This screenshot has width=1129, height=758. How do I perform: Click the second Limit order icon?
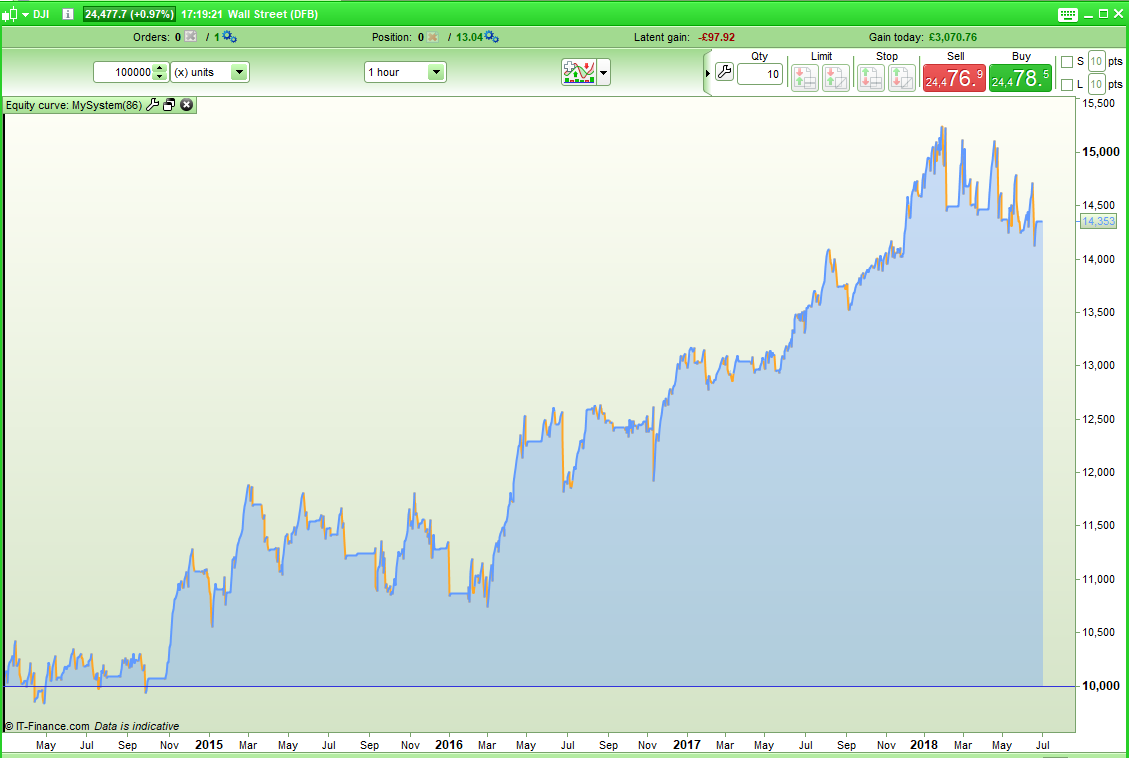click(x=835, y=78)
